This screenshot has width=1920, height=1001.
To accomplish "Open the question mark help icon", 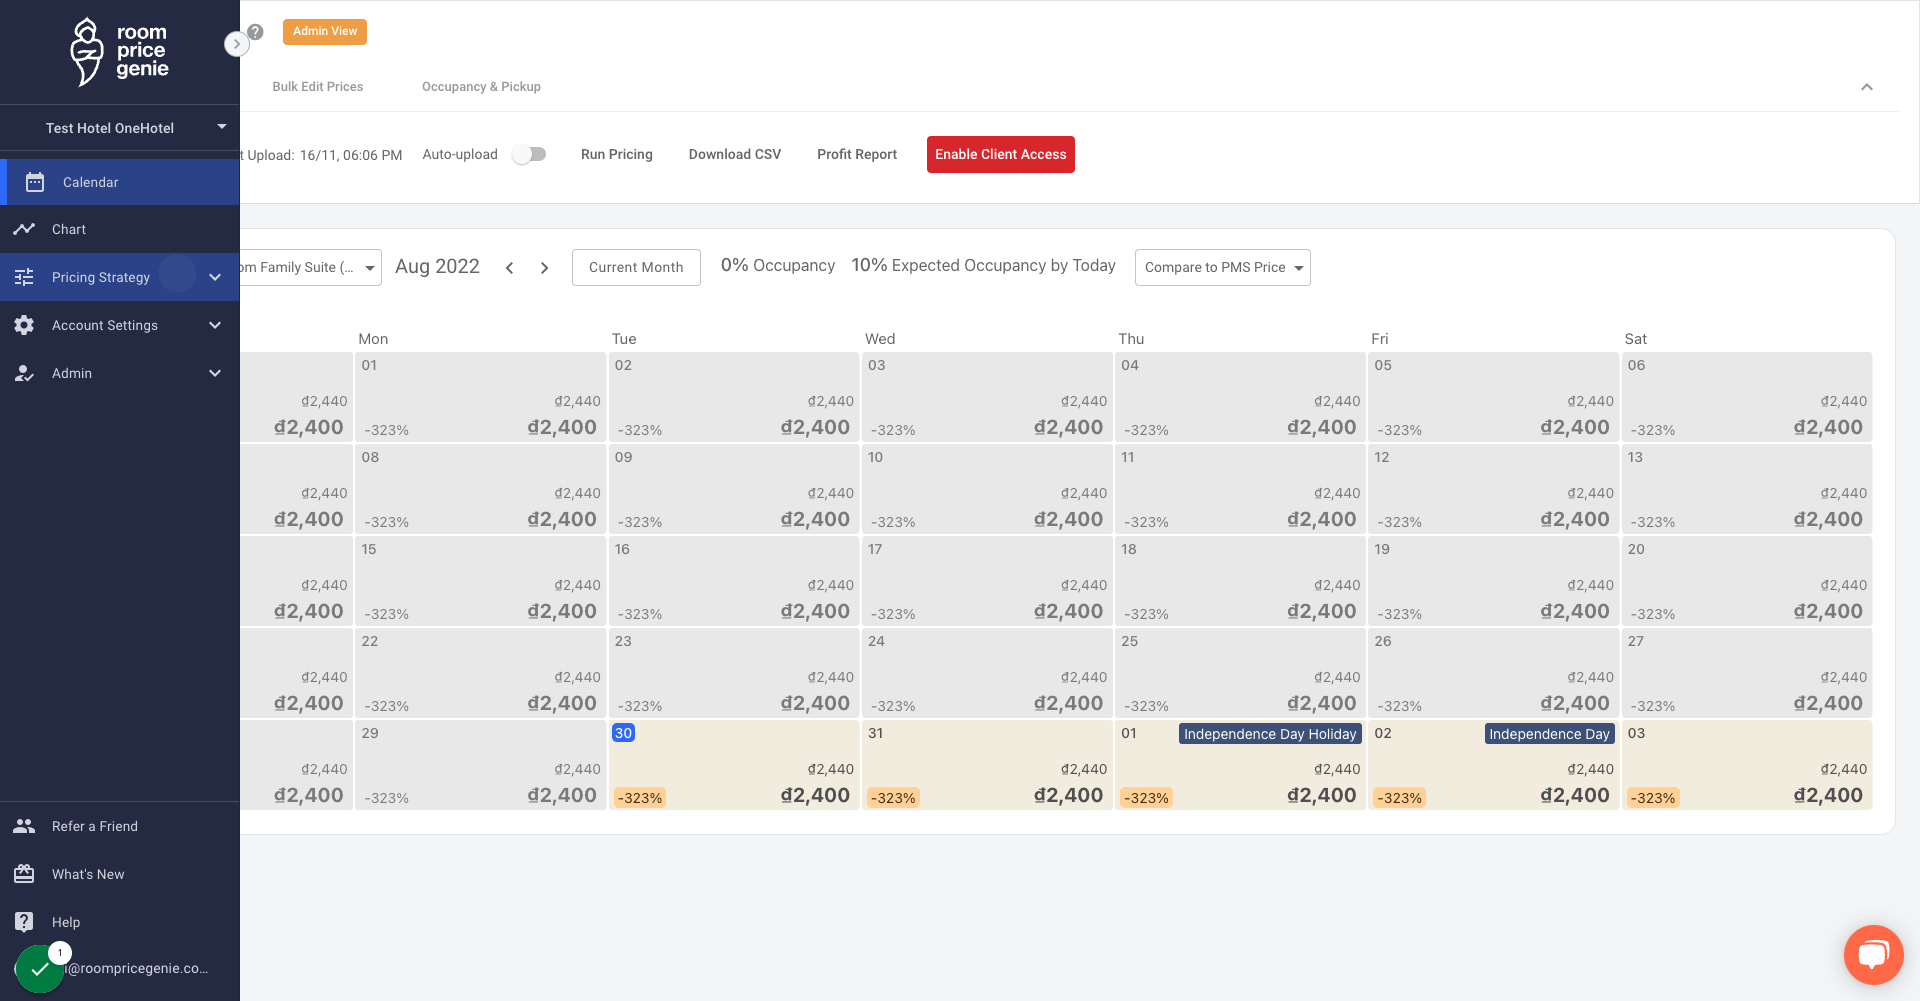I will (x=256, y=32).
